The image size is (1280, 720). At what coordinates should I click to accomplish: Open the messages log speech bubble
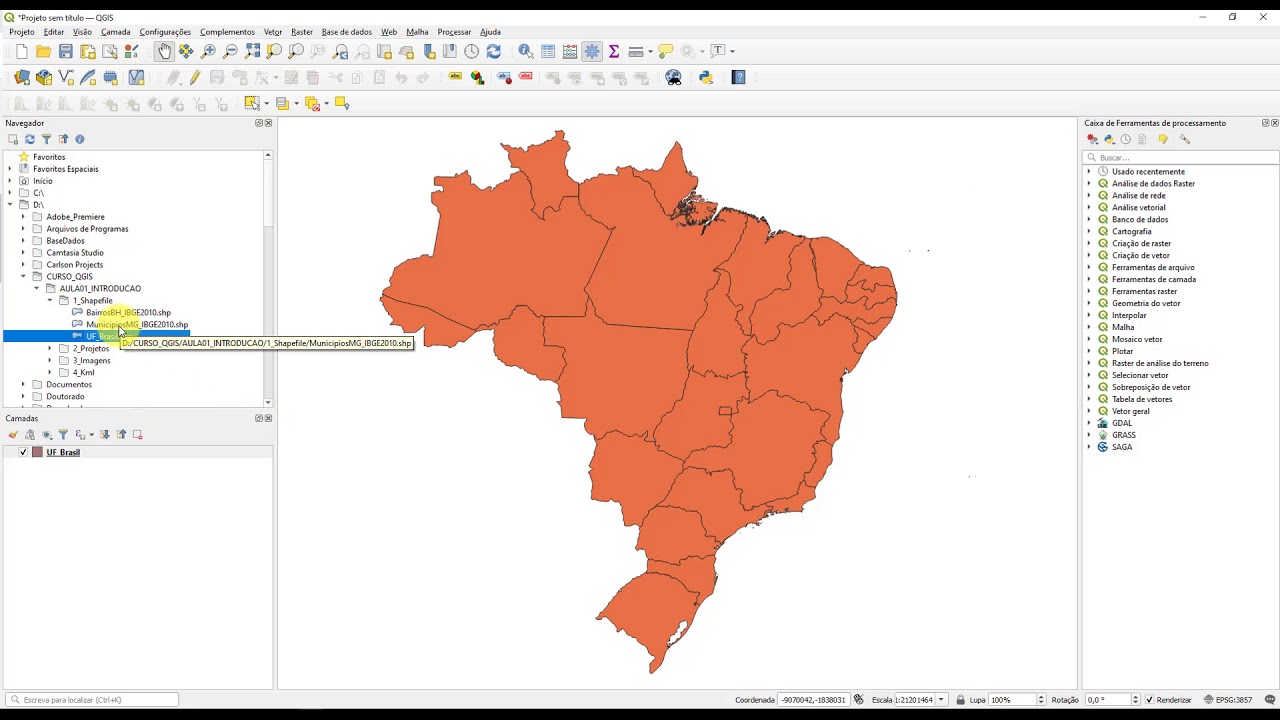1270,700
